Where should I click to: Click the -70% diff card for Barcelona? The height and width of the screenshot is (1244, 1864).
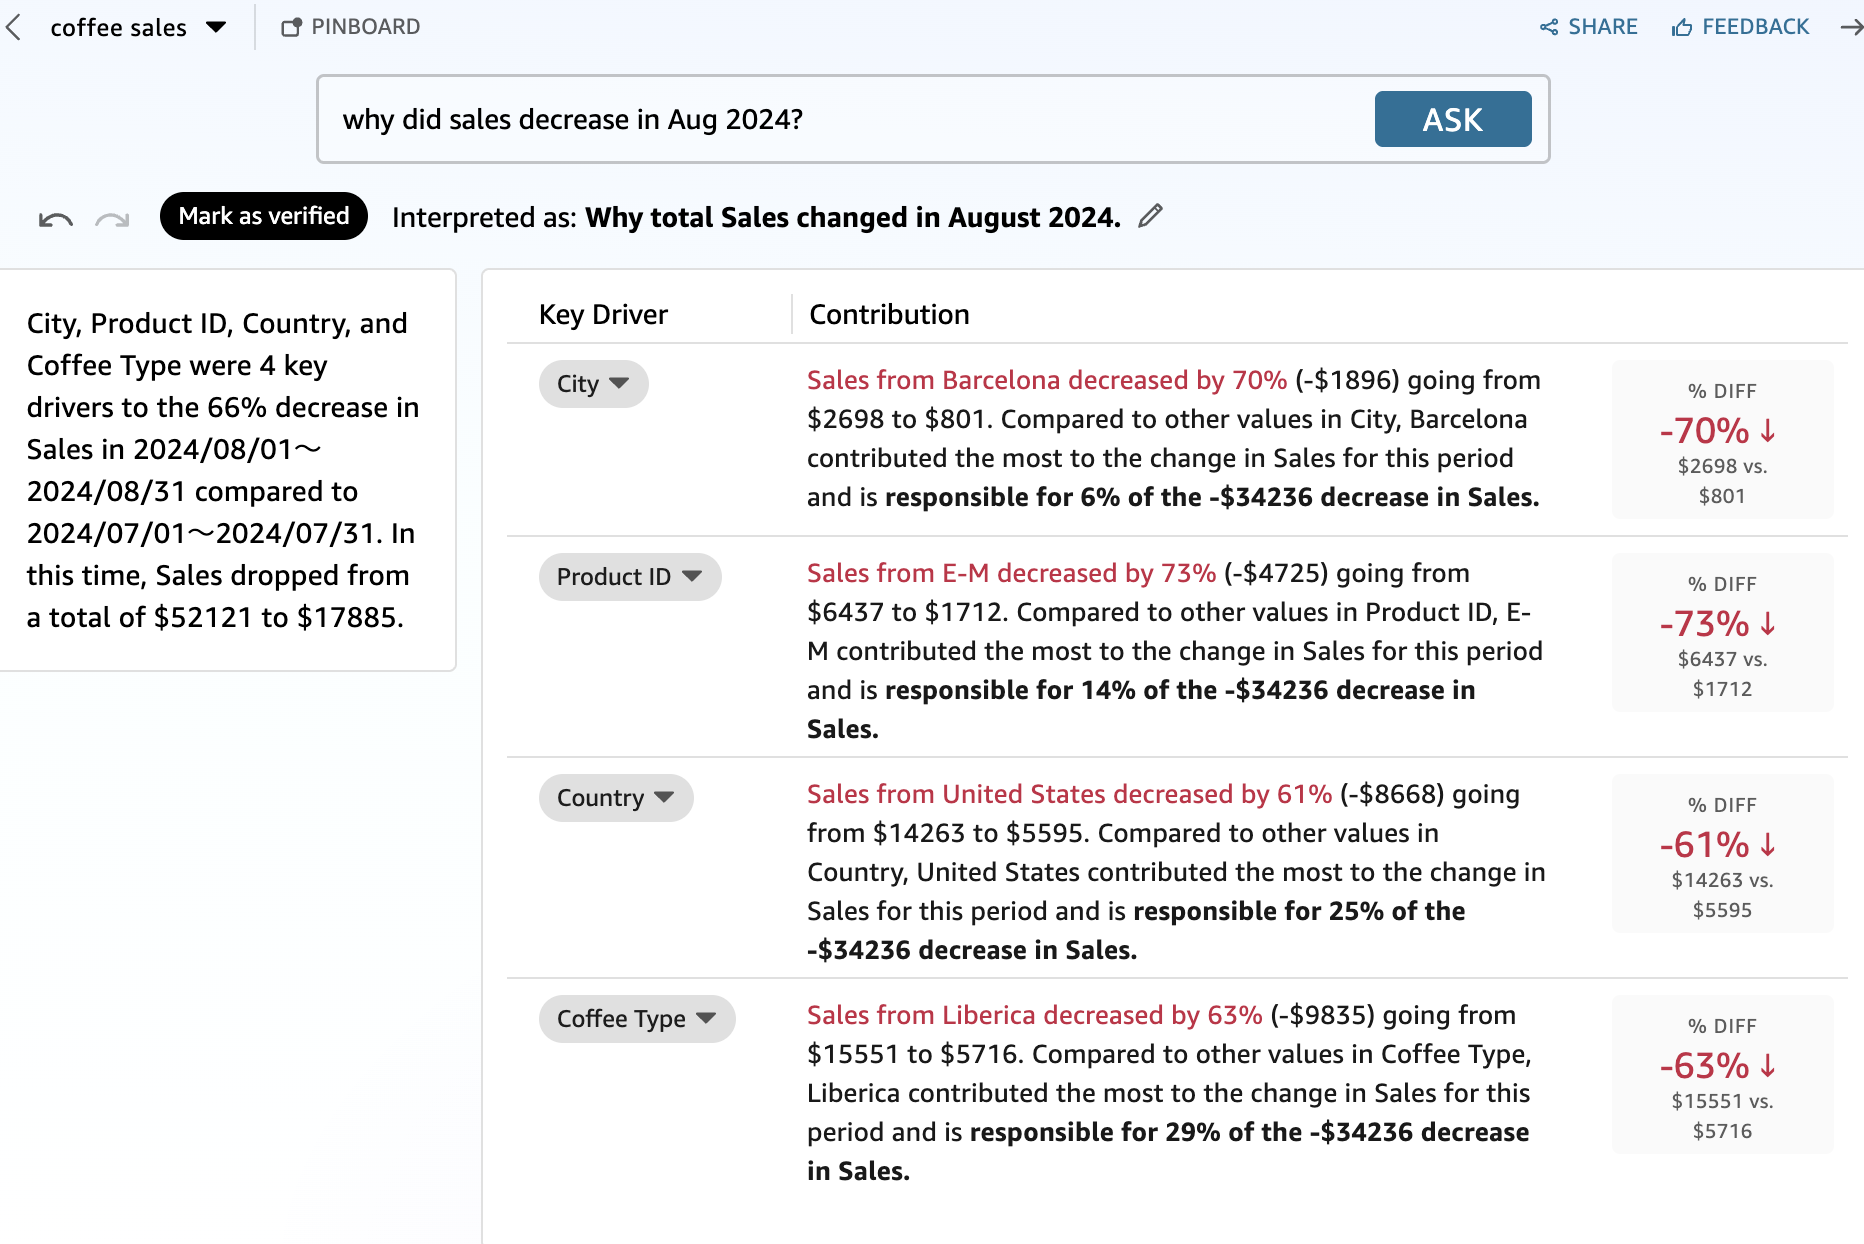[x=1722, y=439]
